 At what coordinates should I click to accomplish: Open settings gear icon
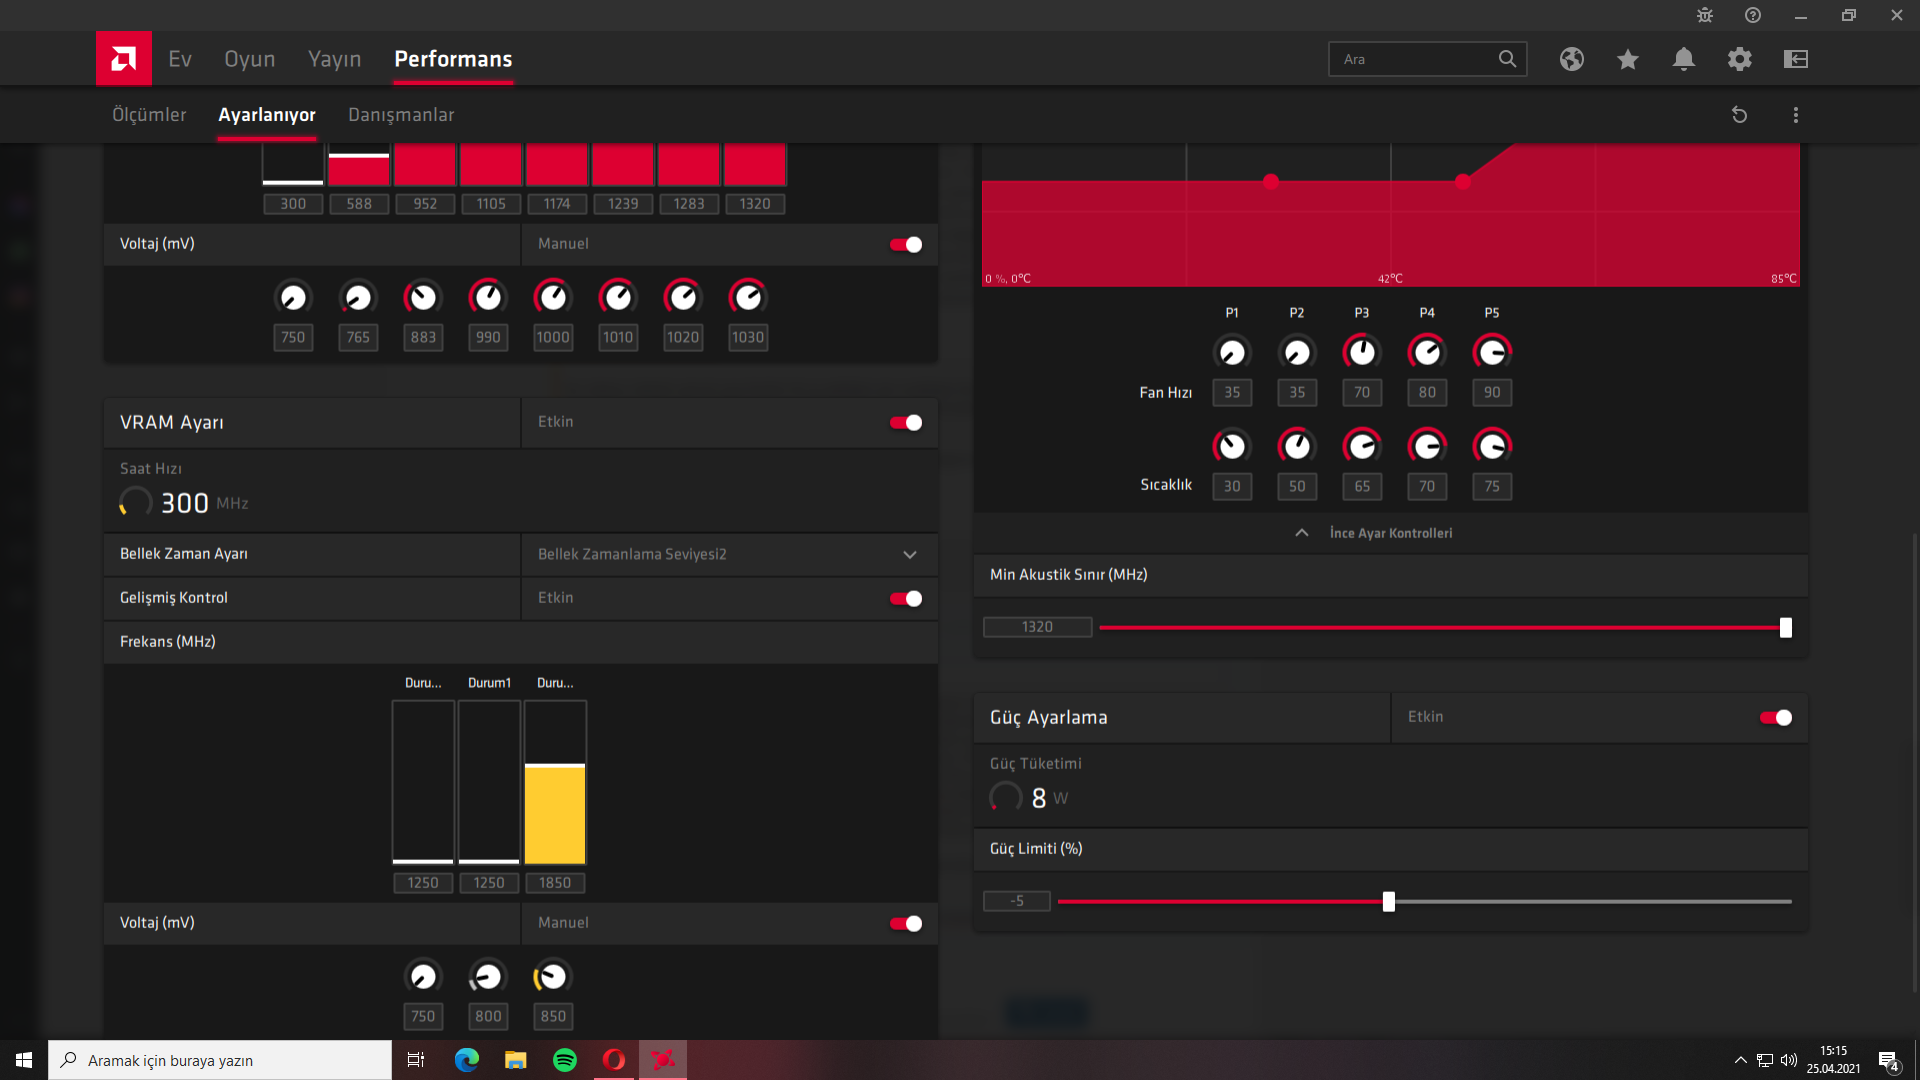(x=1739, y=59)
